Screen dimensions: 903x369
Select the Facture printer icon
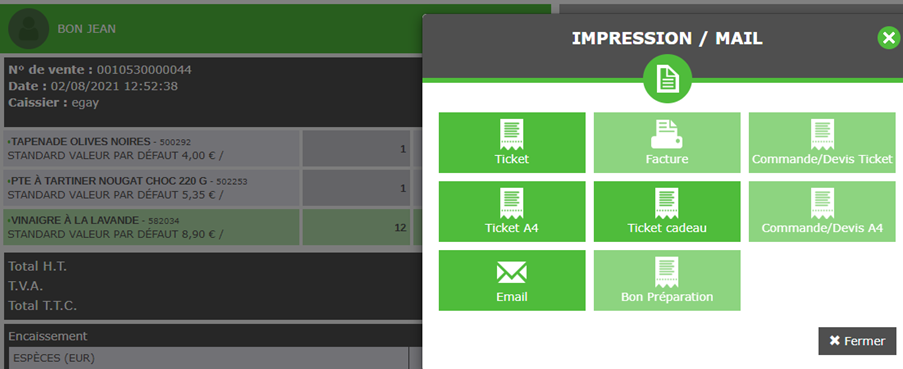[x=667, y=134]
